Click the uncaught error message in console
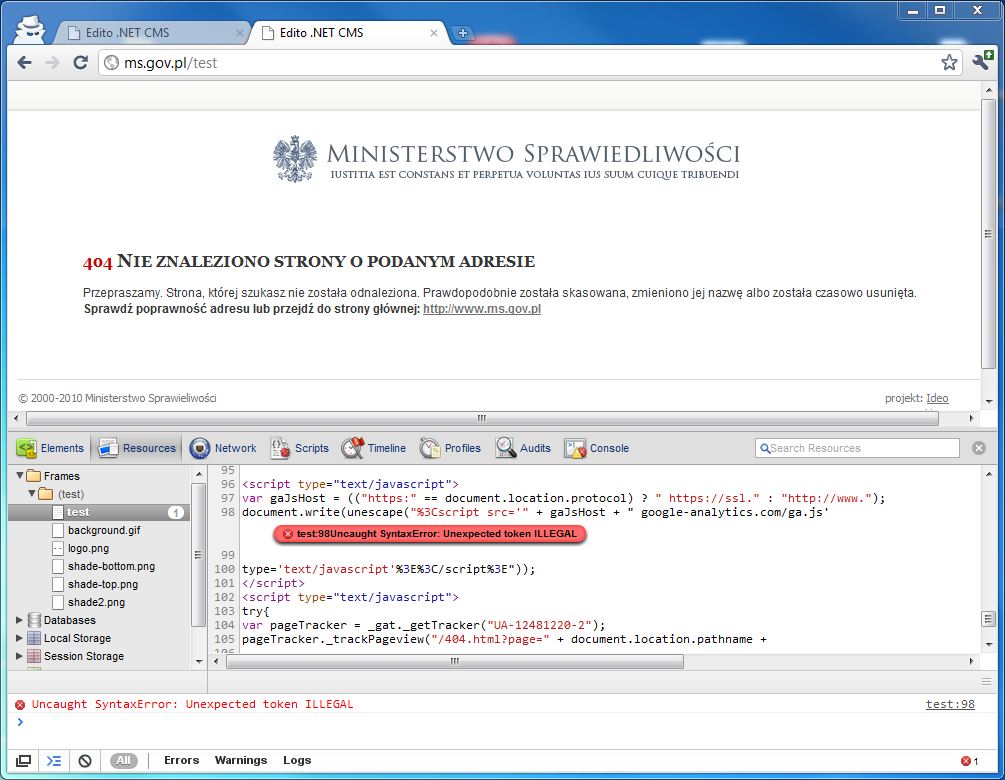 (192, 704)
